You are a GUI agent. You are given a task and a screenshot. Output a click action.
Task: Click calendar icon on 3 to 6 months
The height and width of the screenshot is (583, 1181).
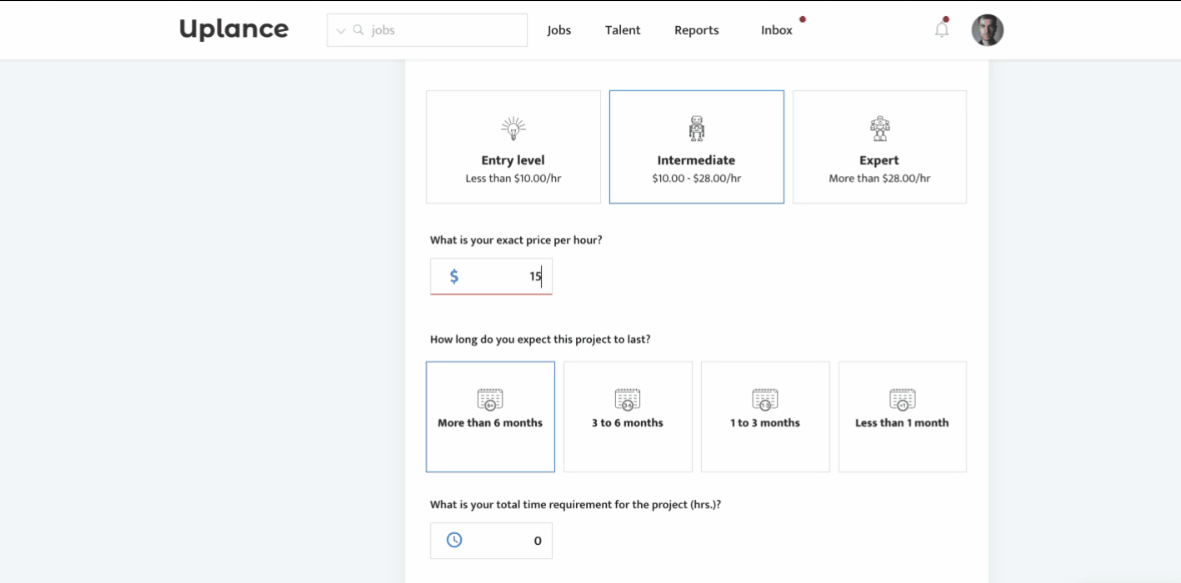(x=627, y=399)
